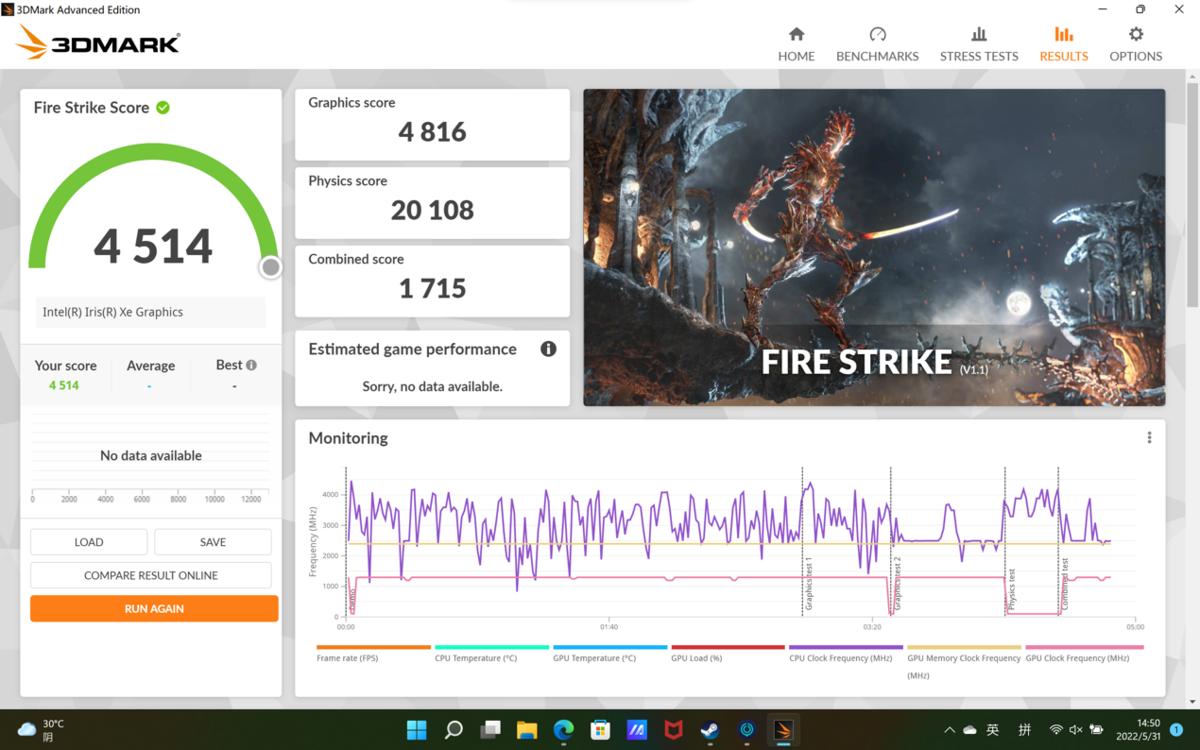Open McAfee from the taskbar

click(672, 730)
